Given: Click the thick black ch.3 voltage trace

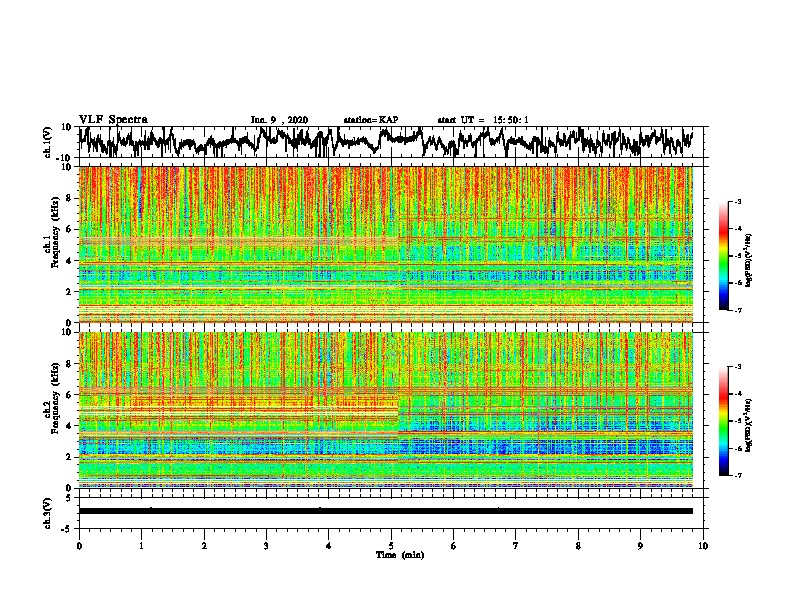Looking at the screenshot, I should (386, 511).
